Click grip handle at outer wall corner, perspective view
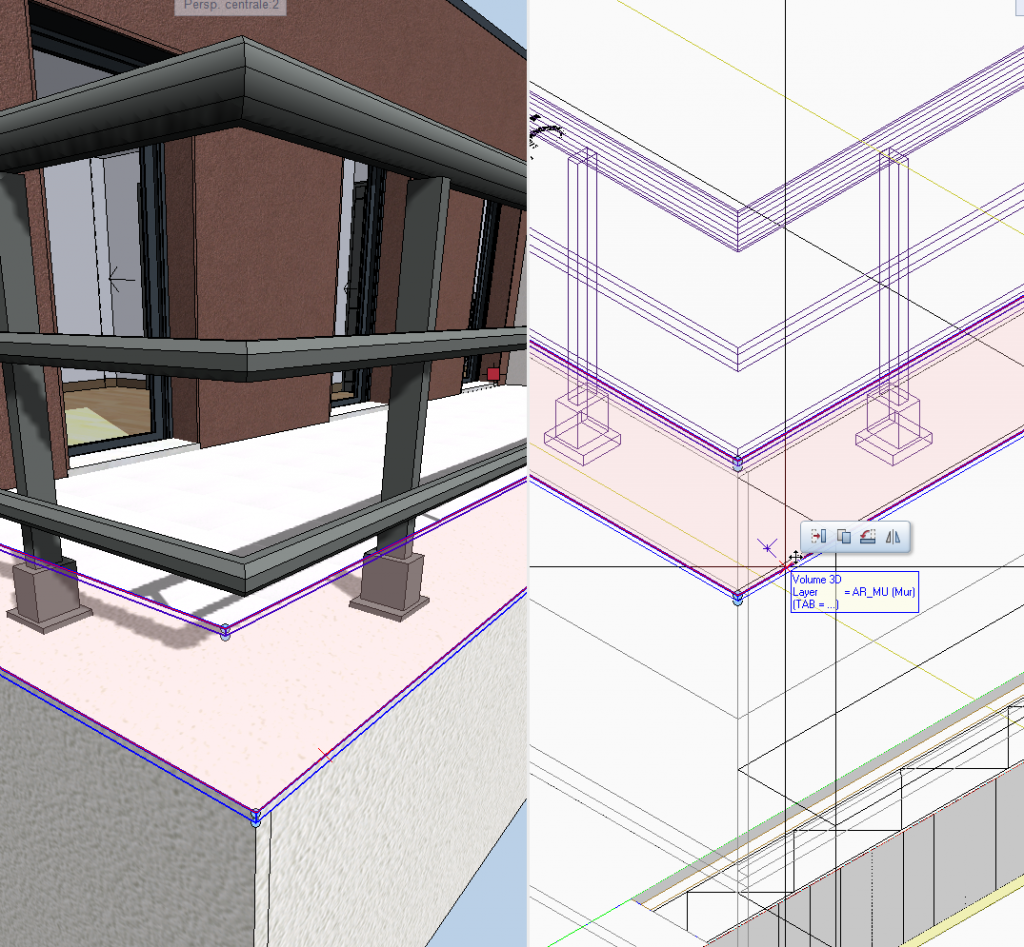Image resolution: width=1024 pixels, height=947 pixels. coord(255,817)
